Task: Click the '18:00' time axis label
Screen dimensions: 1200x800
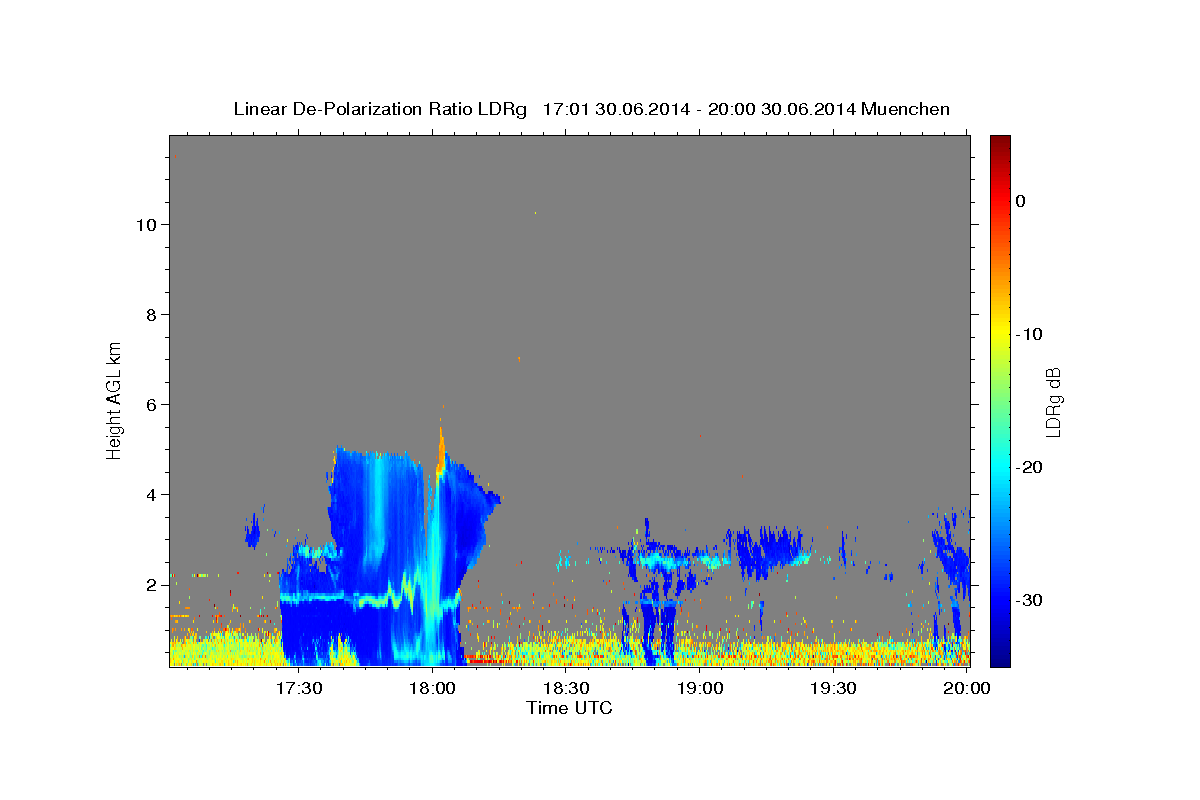Action: pos(433,688)
